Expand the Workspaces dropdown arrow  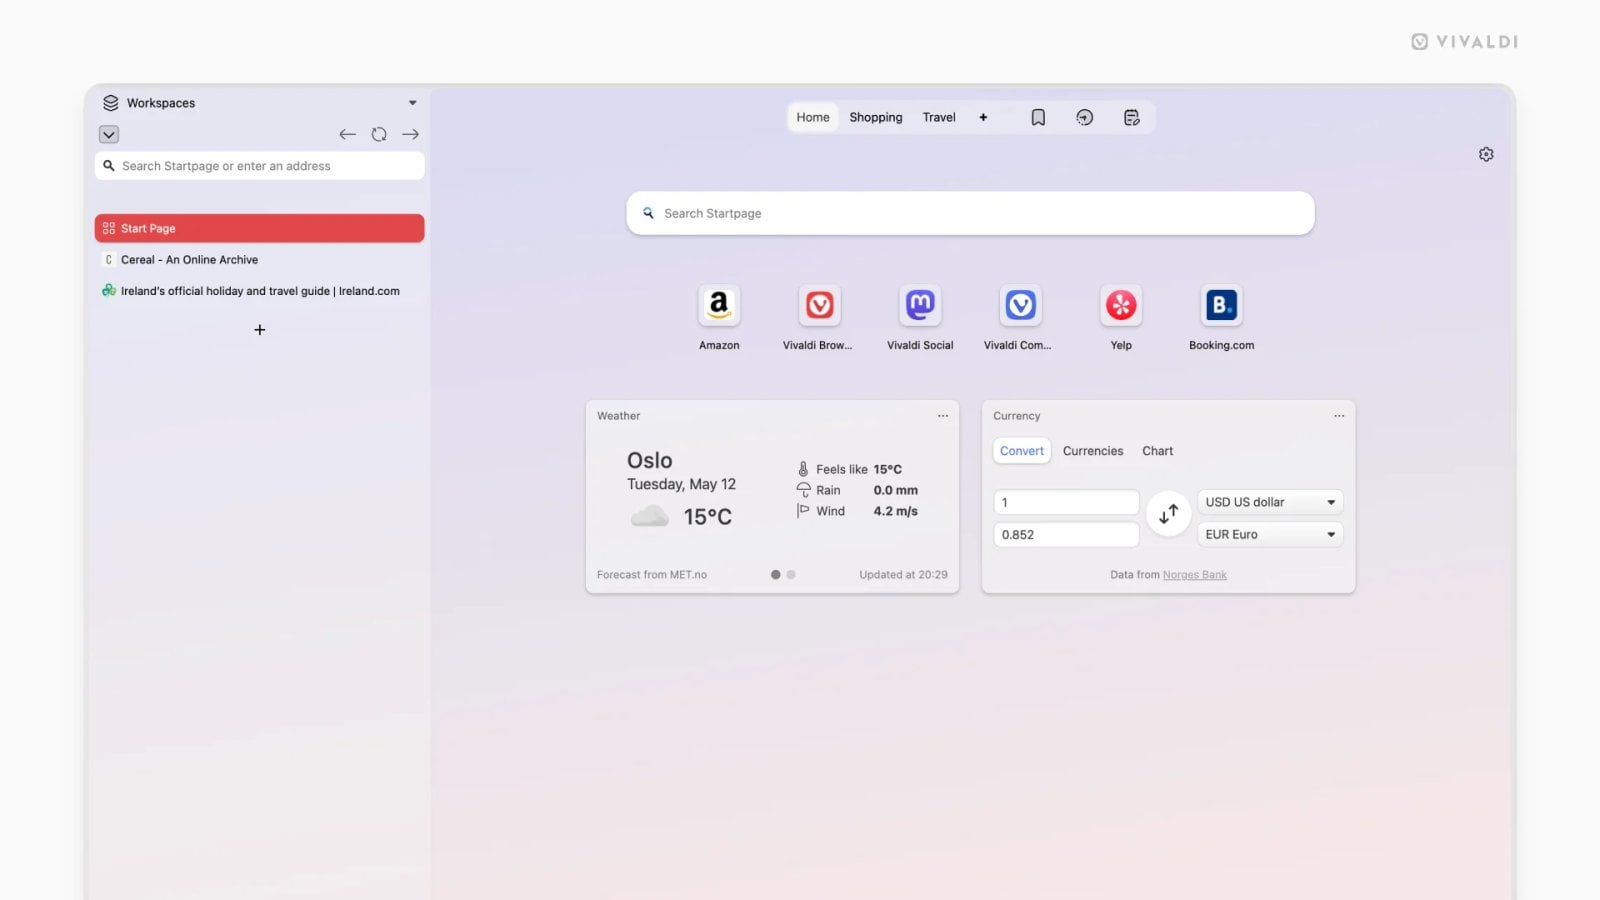point(412,103)
